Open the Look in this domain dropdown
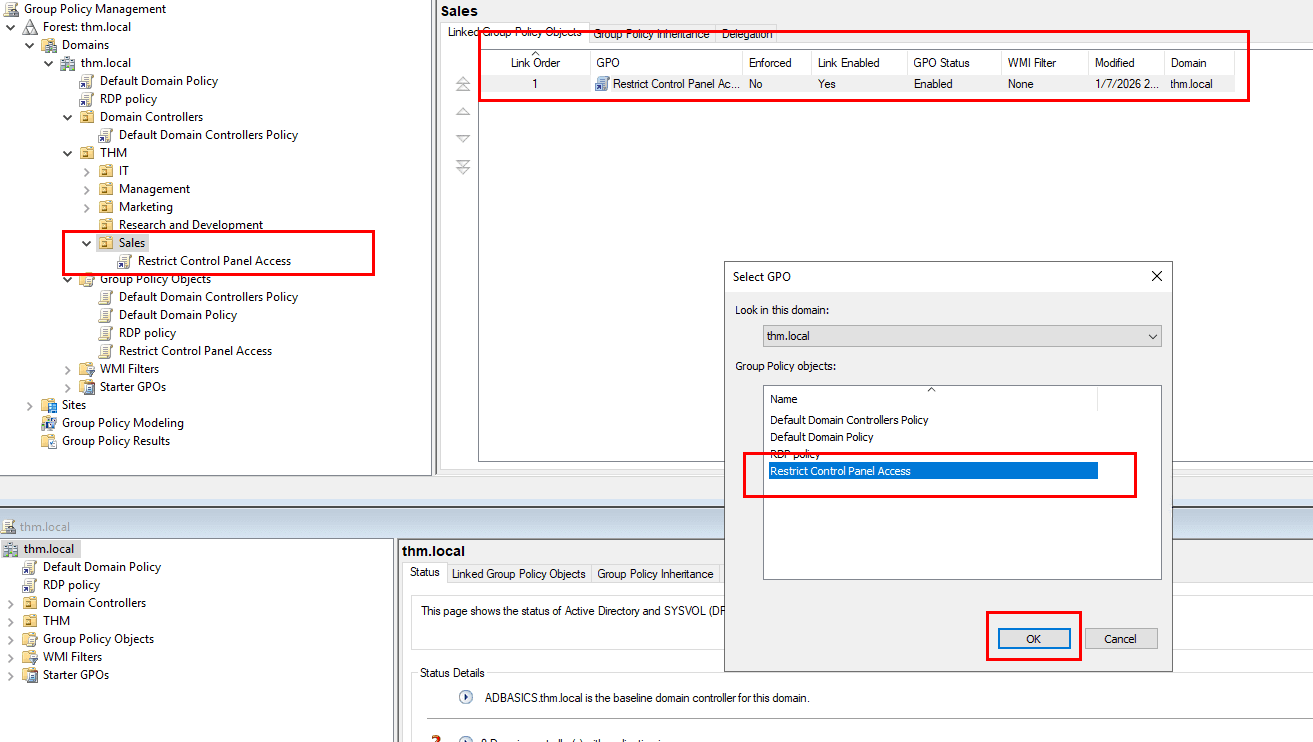Viewport: 1313px width, 742px height. (1153, 336)
